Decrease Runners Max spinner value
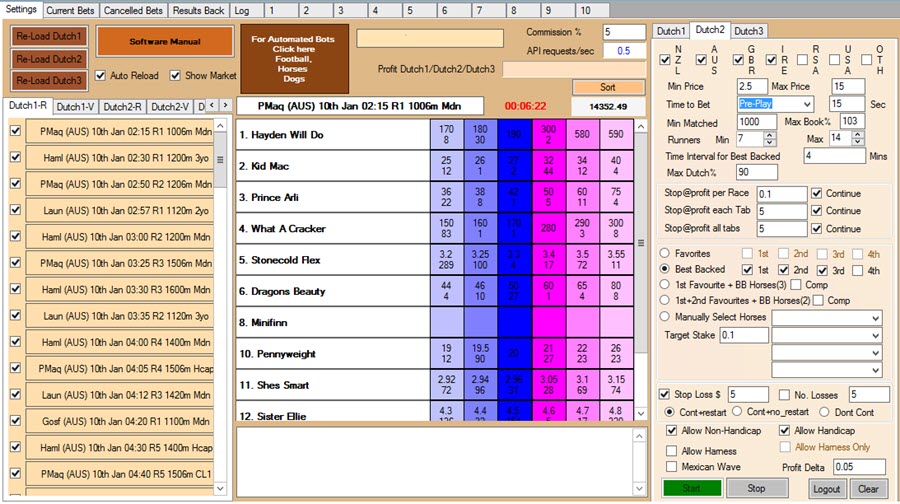900x504 pixels. (858, 143)
